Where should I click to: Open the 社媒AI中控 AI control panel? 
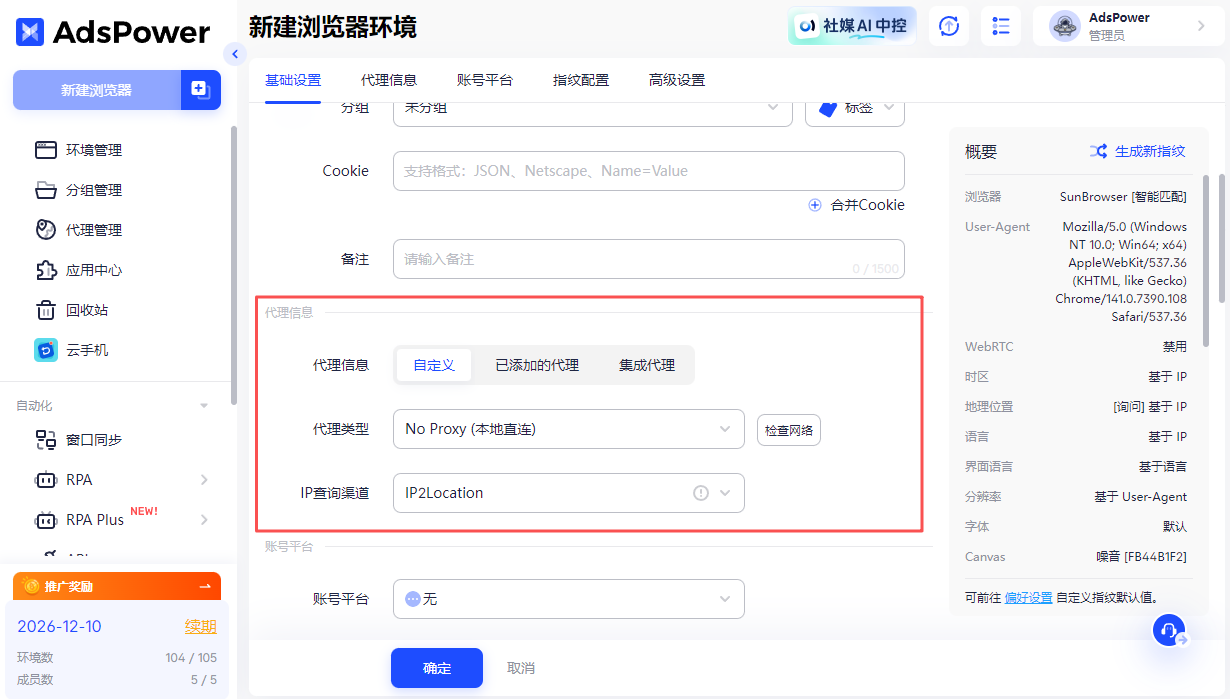point(851,25)
